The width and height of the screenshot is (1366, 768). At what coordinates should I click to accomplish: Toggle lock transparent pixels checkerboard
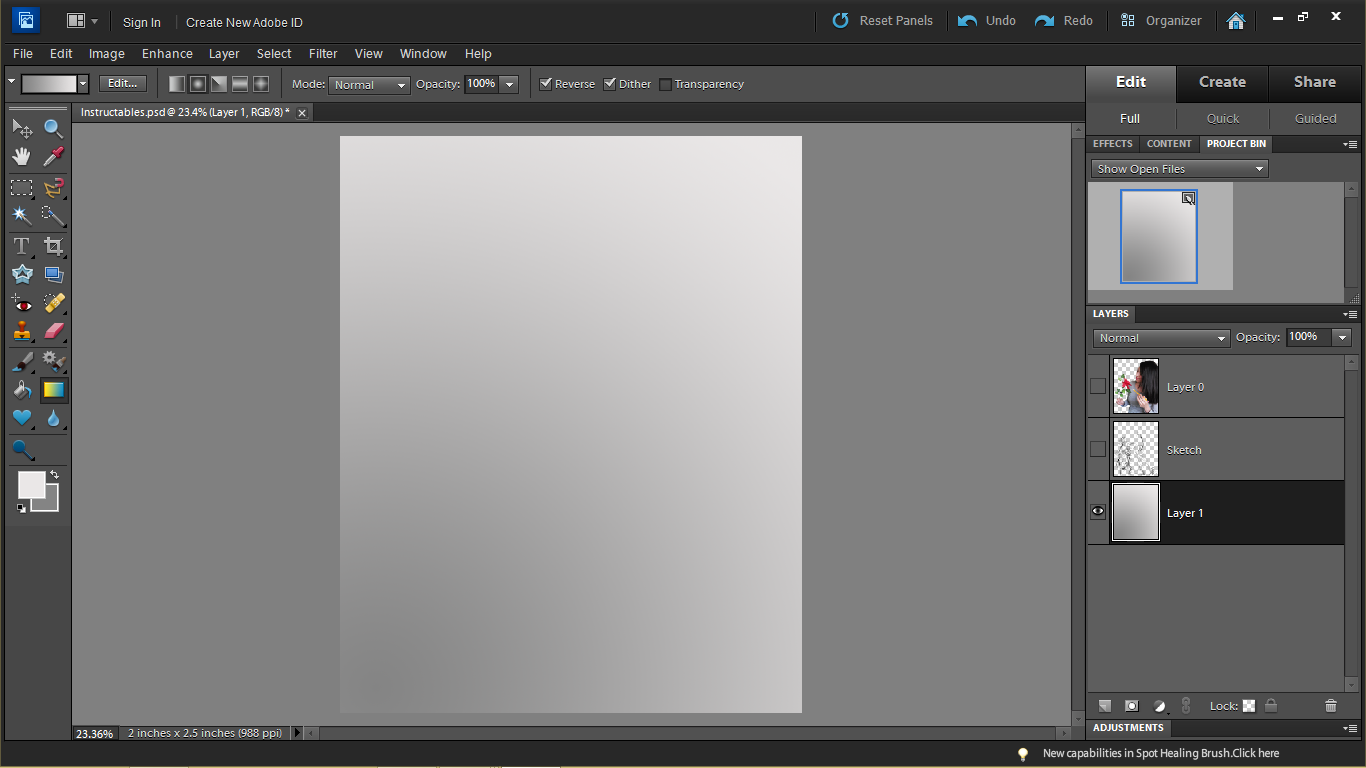pos(1249,706)
